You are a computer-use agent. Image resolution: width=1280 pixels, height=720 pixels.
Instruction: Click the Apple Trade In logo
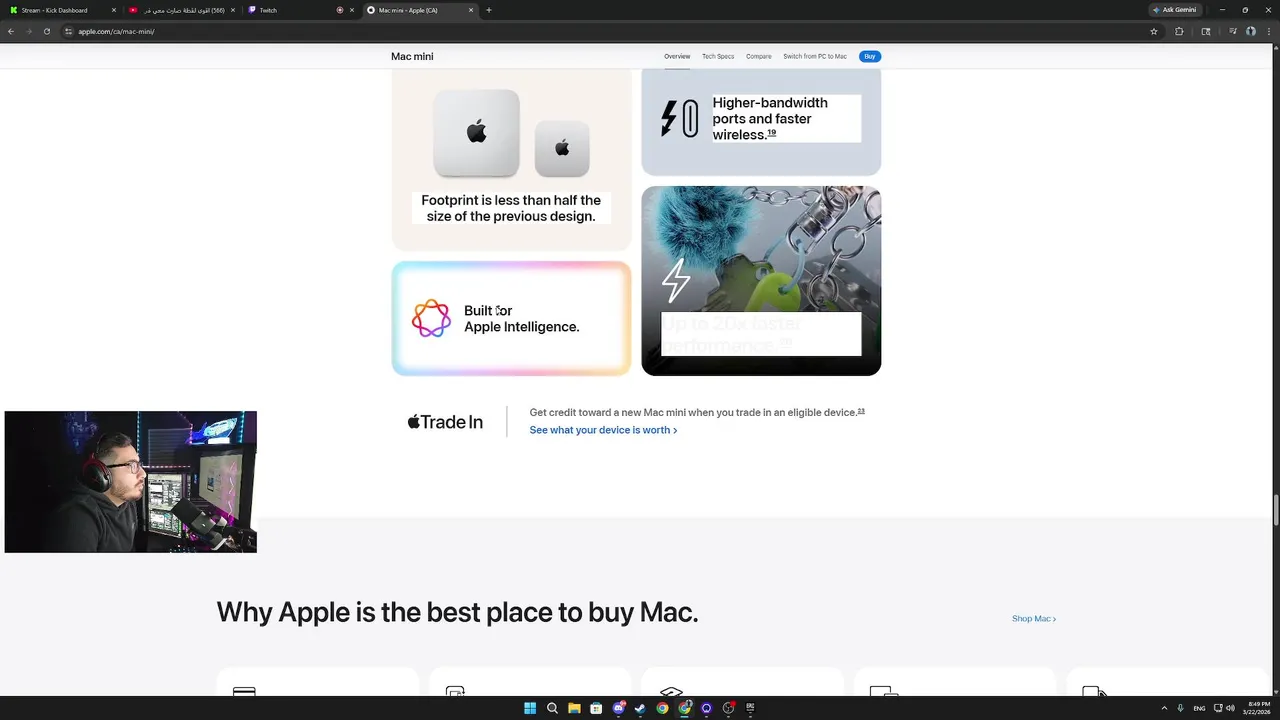pyautogui.click(x=445, y=421)
